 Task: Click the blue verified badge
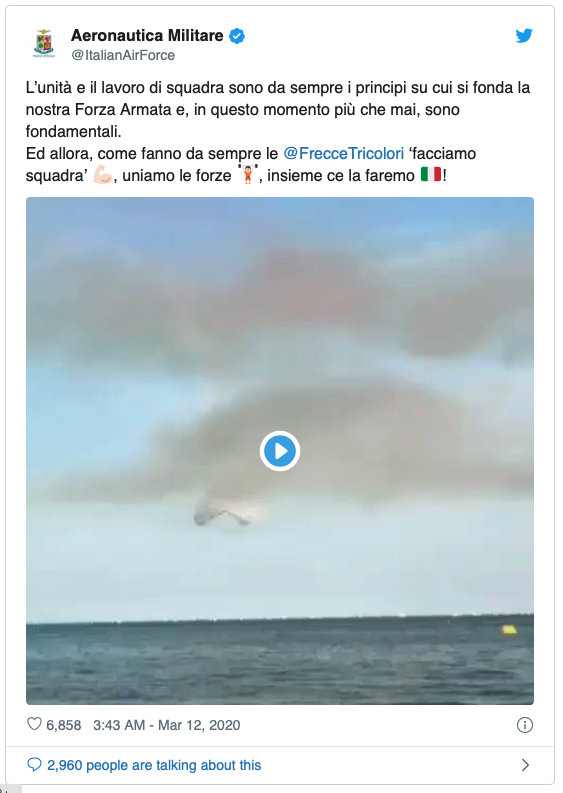(x=237, y=36)
